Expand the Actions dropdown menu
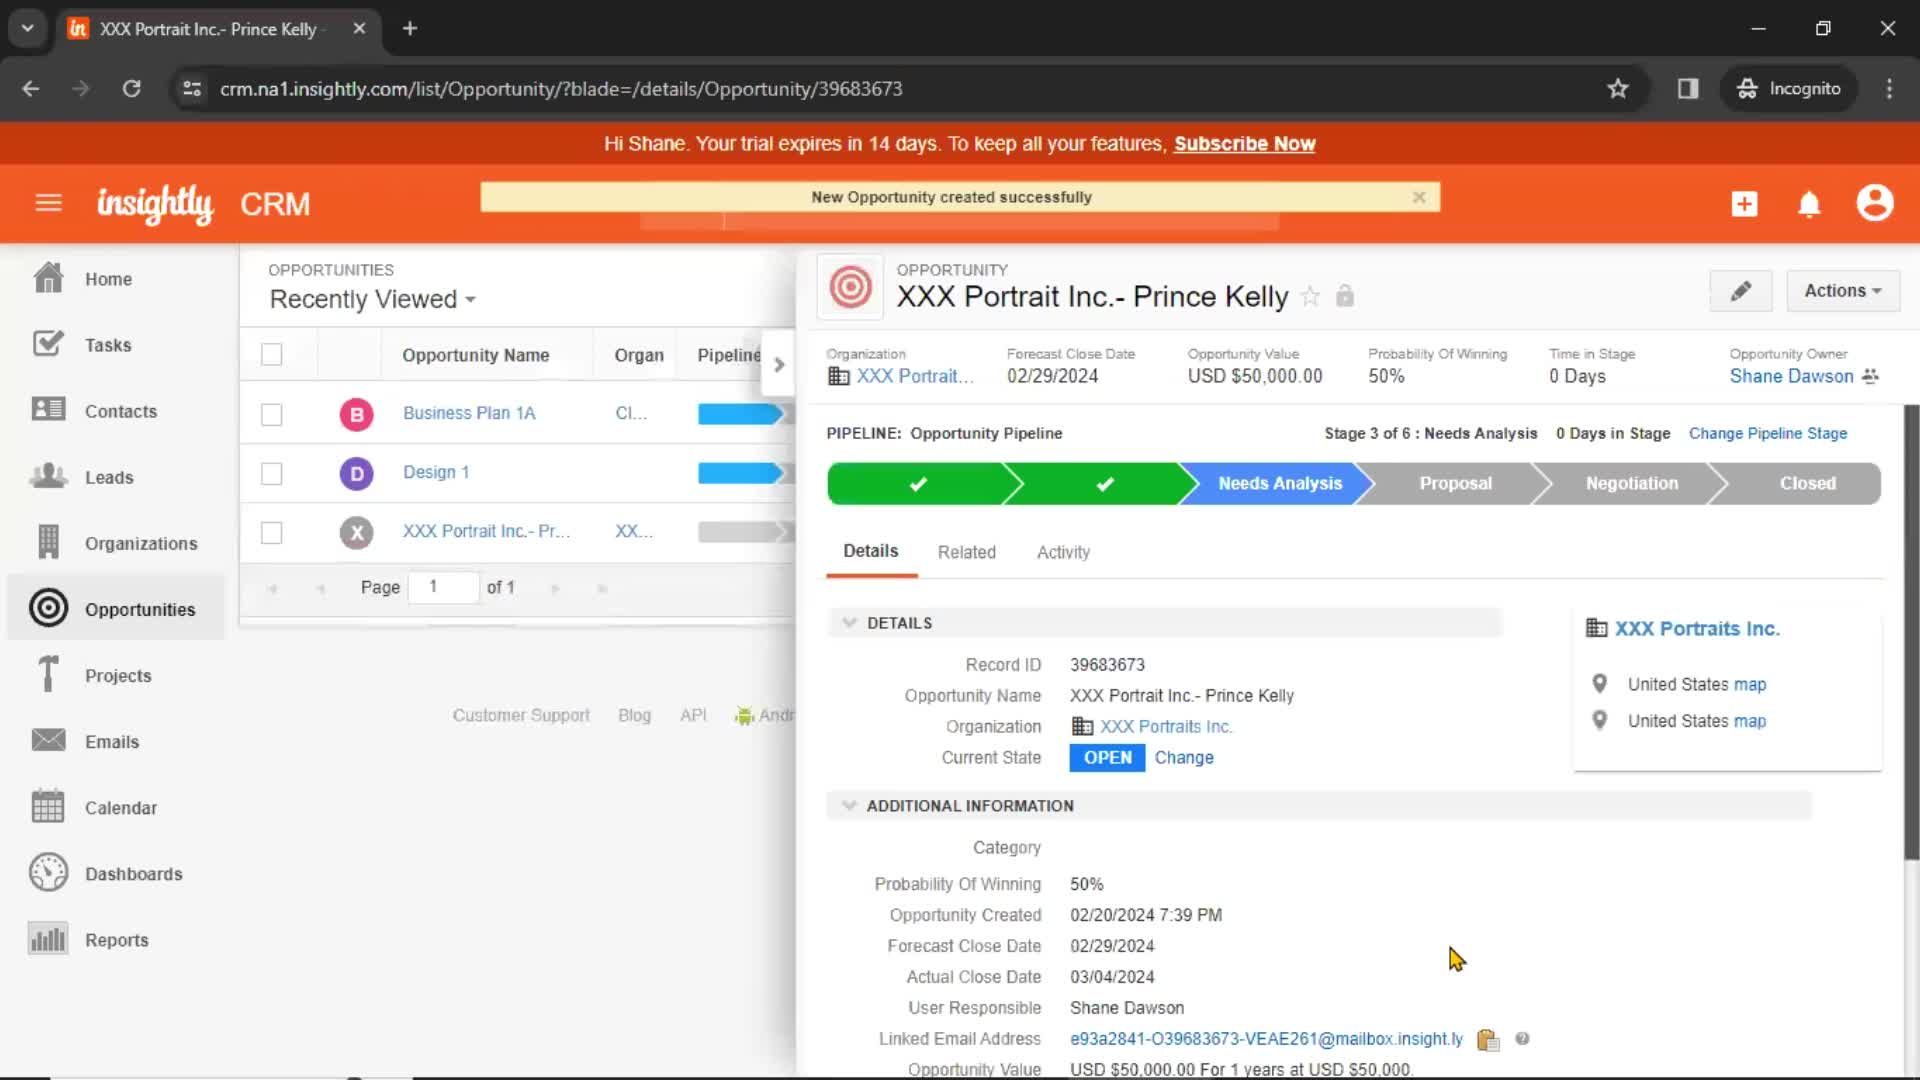 click(1840, 290)
